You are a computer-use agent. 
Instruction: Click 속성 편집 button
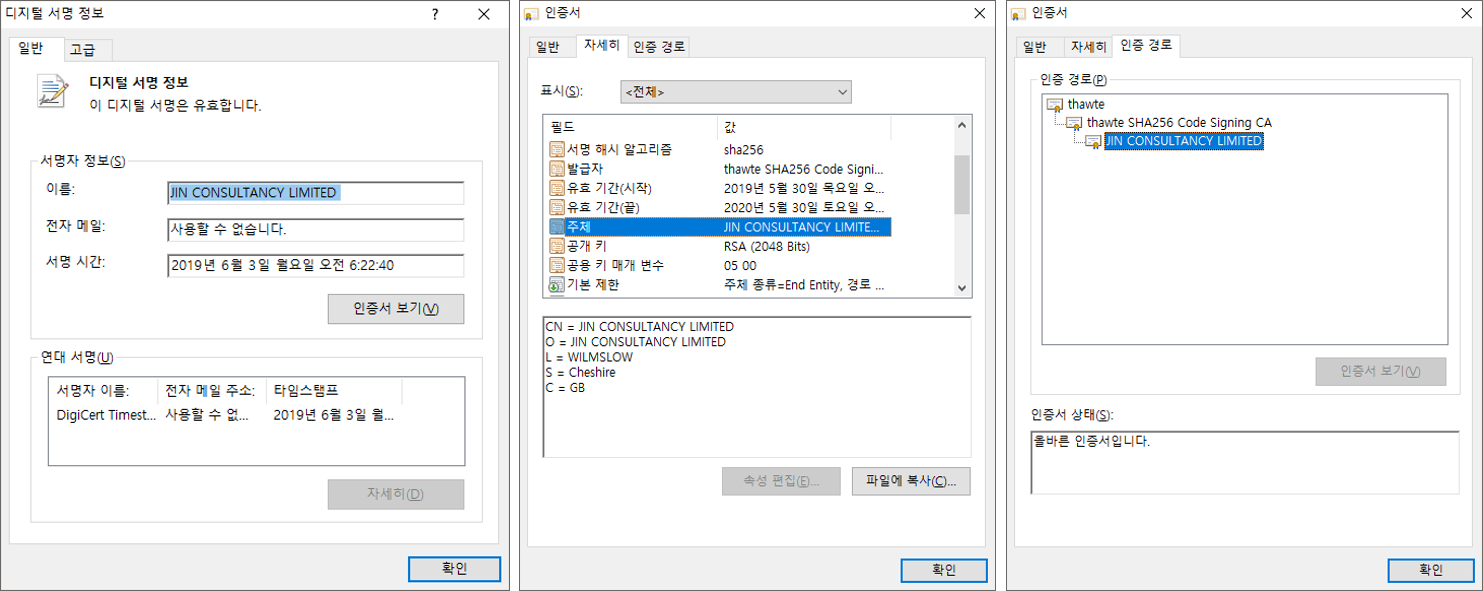point(782,481)
